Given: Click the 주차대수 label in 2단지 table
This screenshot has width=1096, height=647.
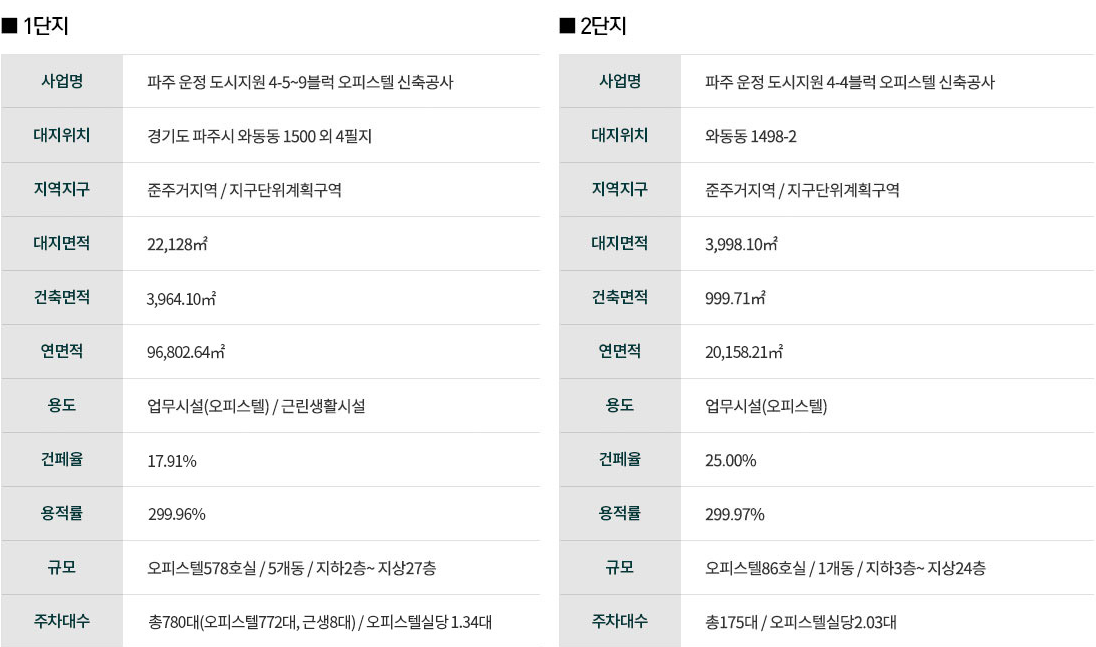Looking at the screenshot, I should 619,620.
